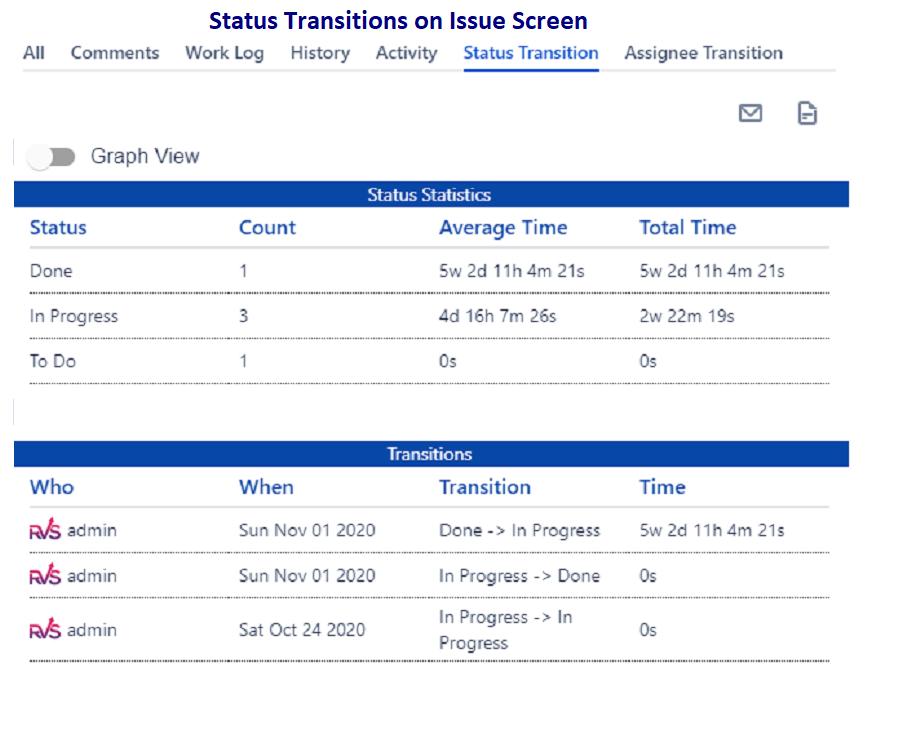Sort the table by Status column
Image resolution: width=920 pixels, height=731 pixels.
[57, 227]
